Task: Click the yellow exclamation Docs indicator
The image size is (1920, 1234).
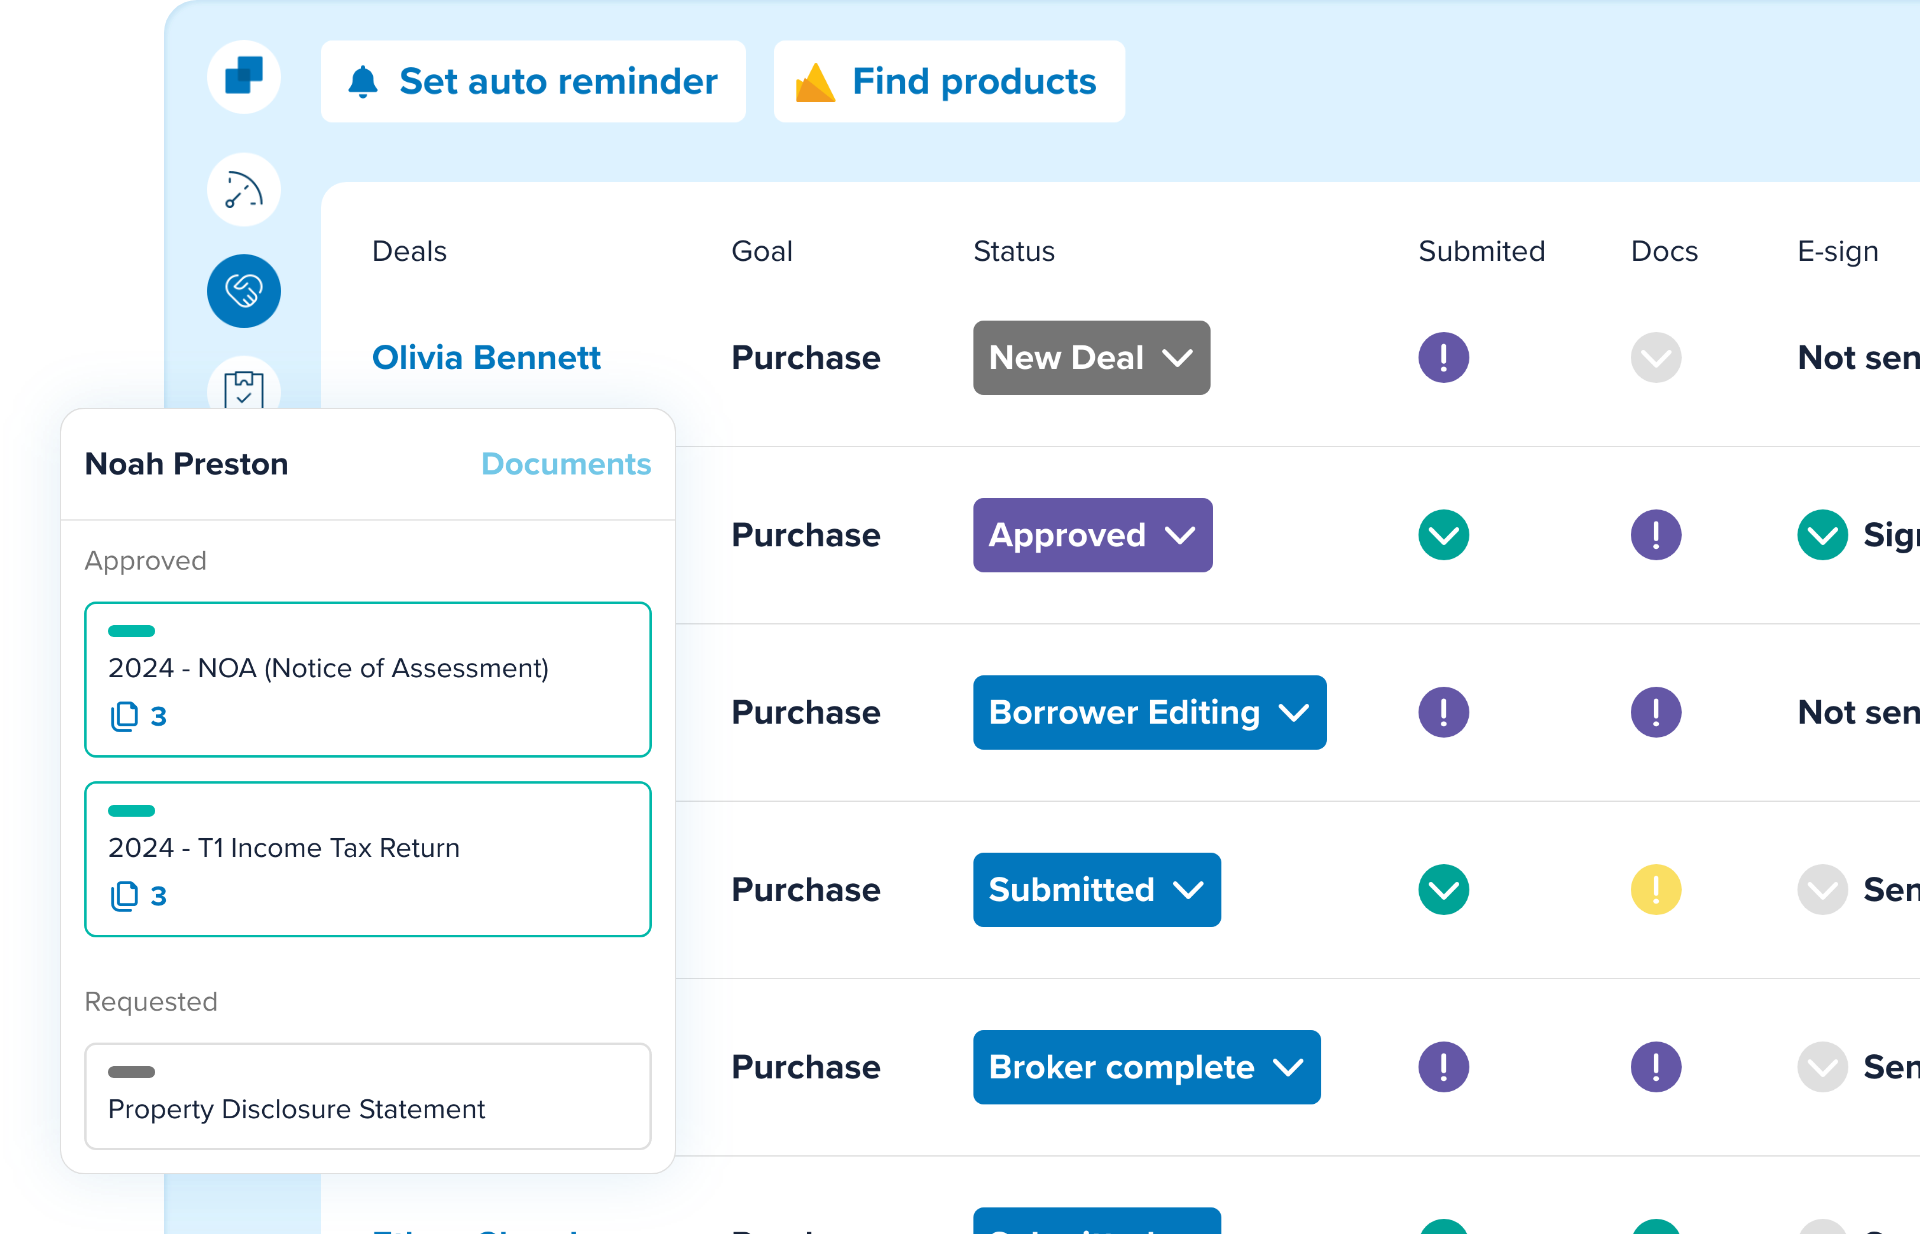Action: [x=1655, y=889]
